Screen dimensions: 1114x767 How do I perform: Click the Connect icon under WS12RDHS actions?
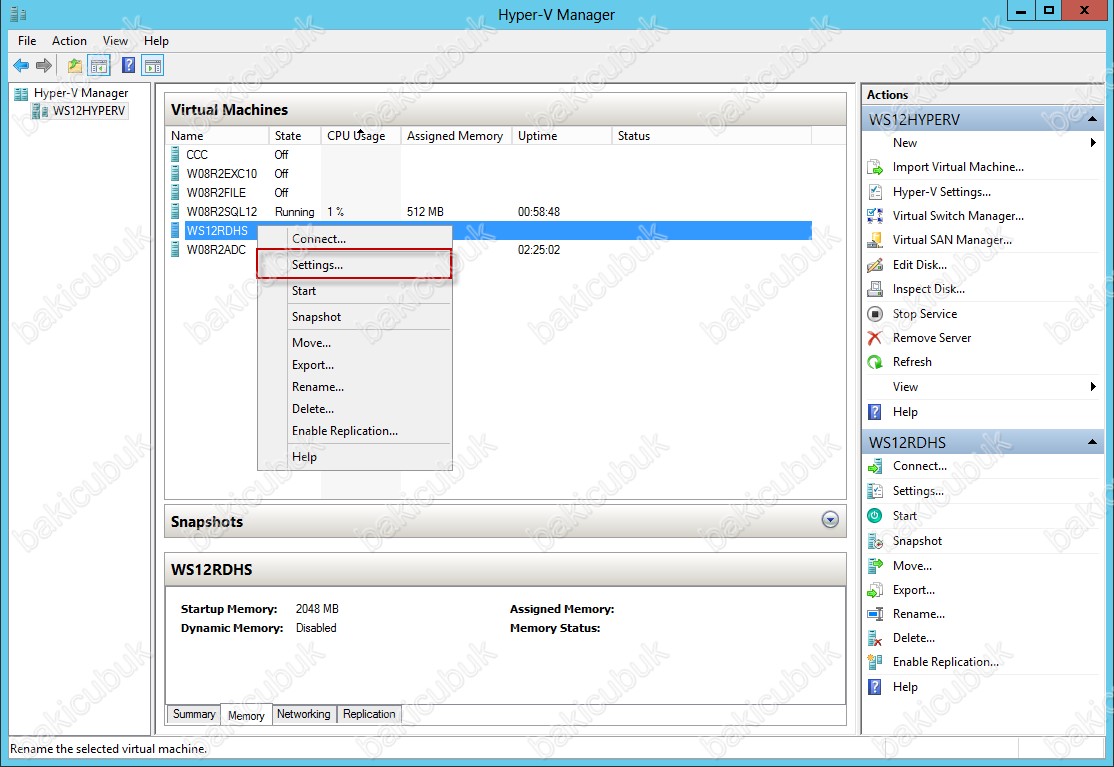tap(875, 467)
